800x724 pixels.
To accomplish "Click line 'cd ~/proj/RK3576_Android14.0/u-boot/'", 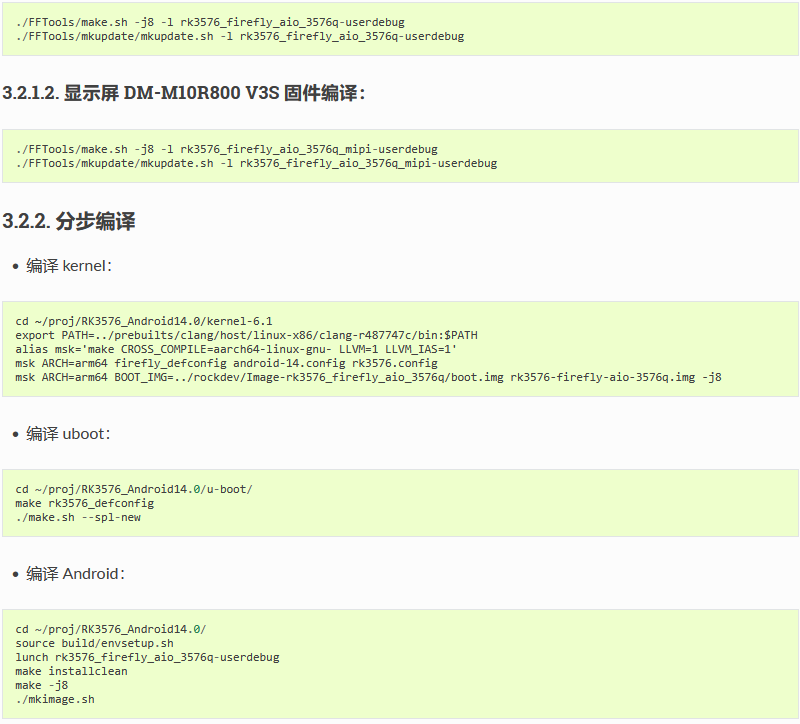I will (x=134, y=489).
